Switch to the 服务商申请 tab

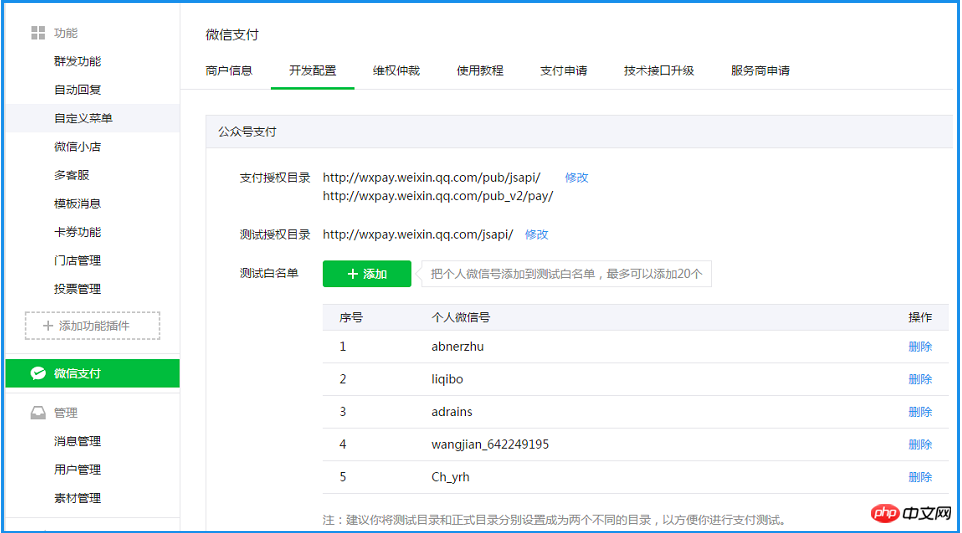pos(760,71)
